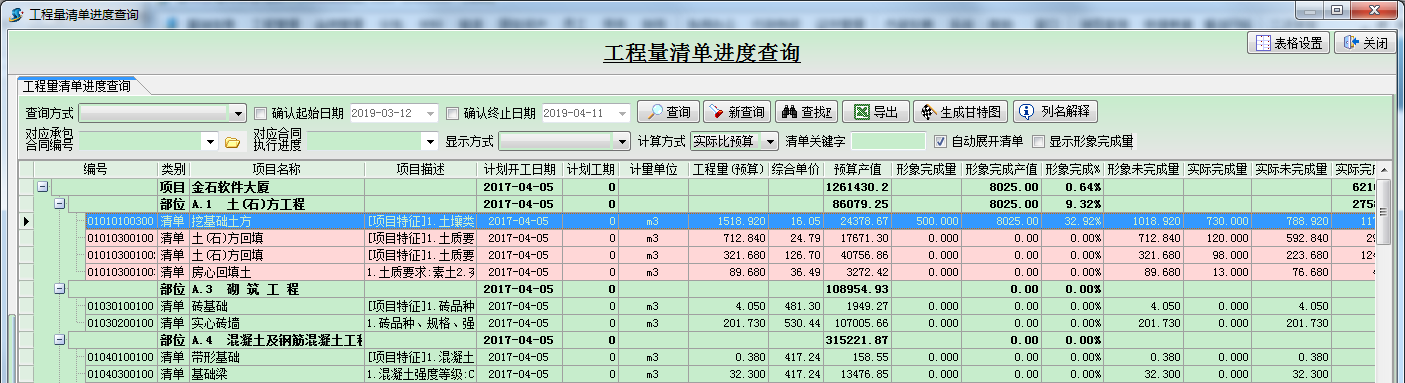Sort by the 编号 column header
The height and width of the screenshot is (383, 1405).
coord(95,169)
